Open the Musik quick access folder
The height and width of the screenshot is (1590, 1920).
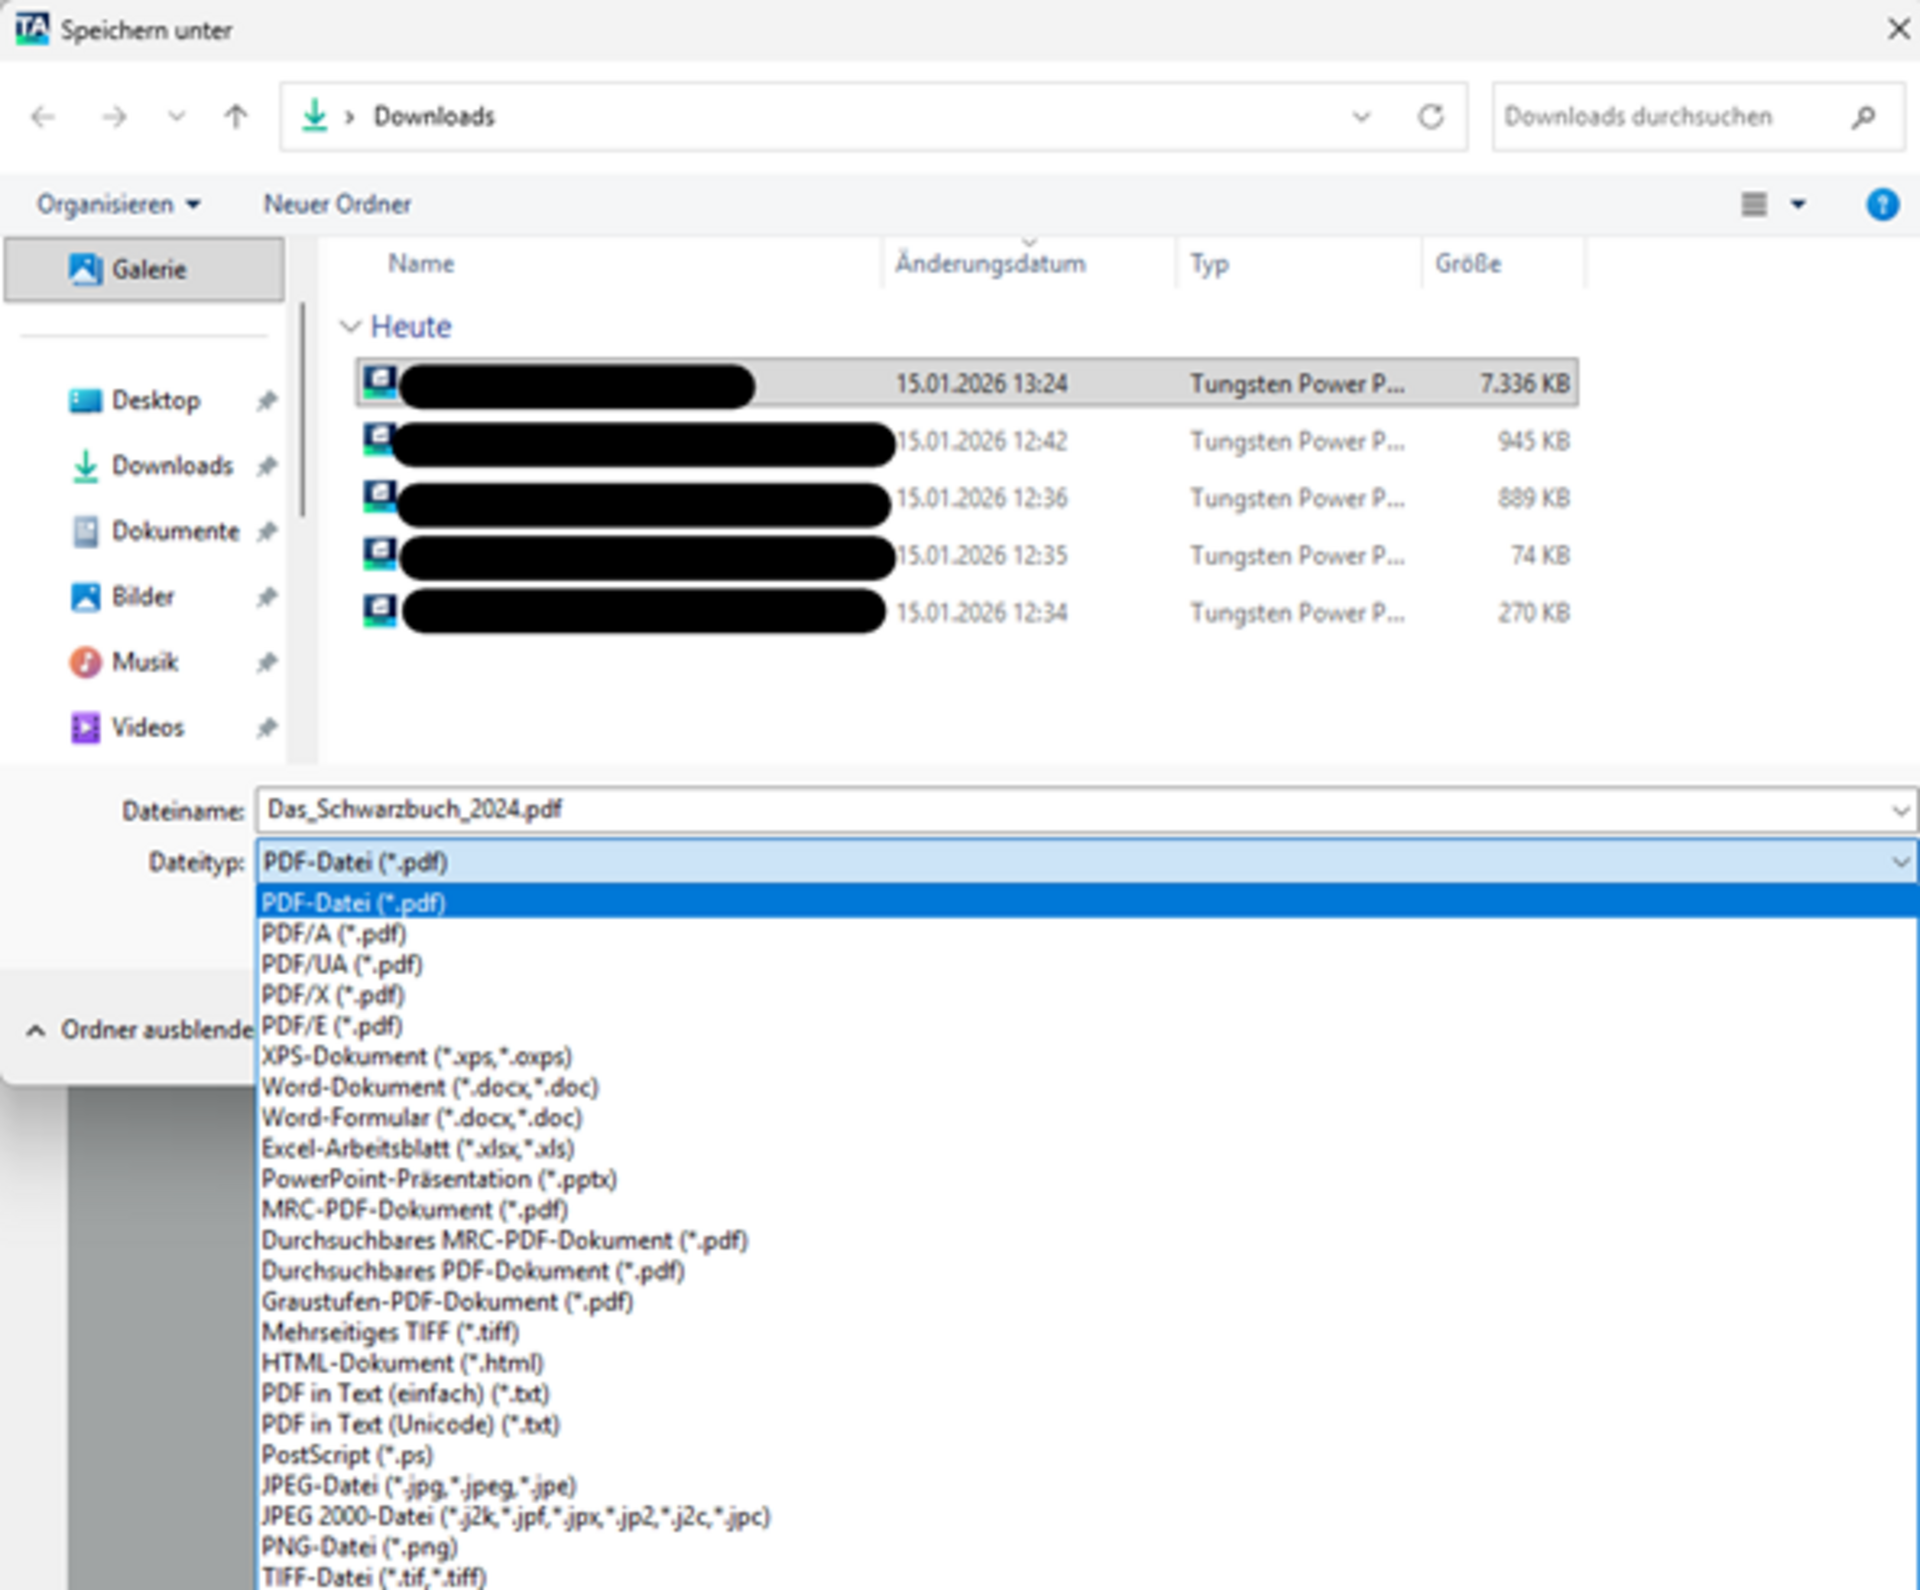[x=145, y=662]
